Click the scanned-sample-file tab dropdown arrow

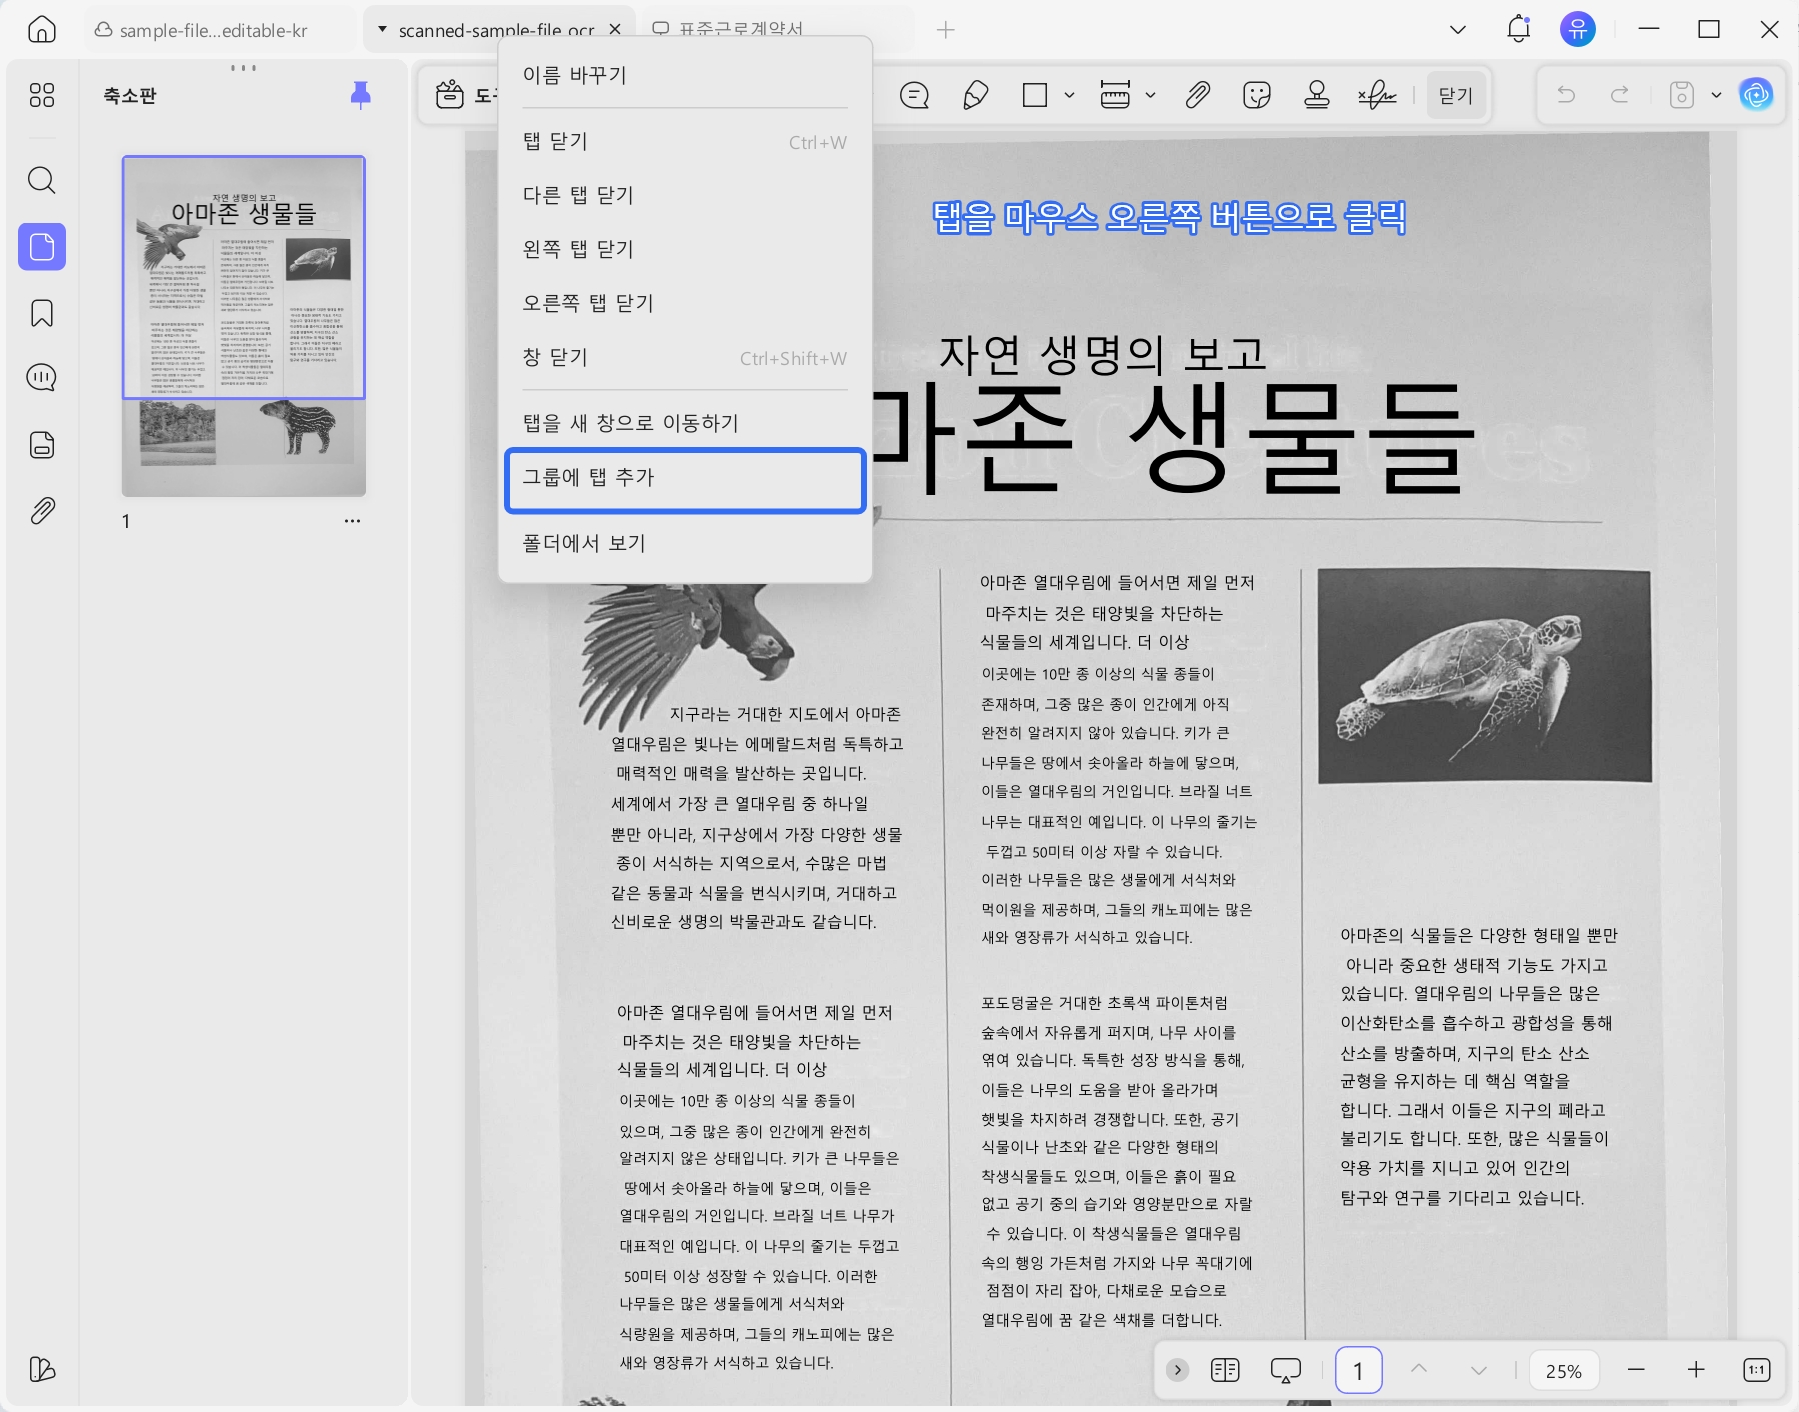pyautogui.click(x=382, y=30)
